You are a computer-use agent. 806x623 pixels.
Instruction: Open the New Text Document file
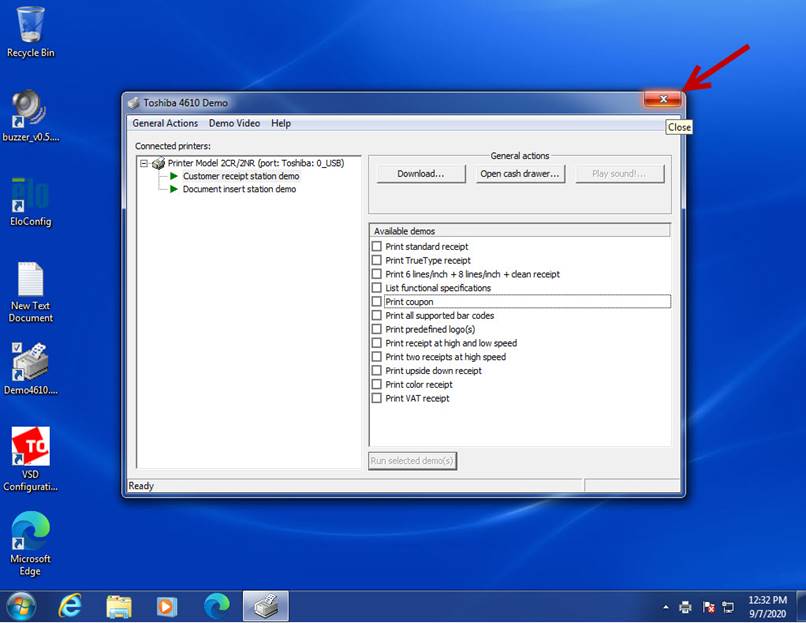(30, 281)
